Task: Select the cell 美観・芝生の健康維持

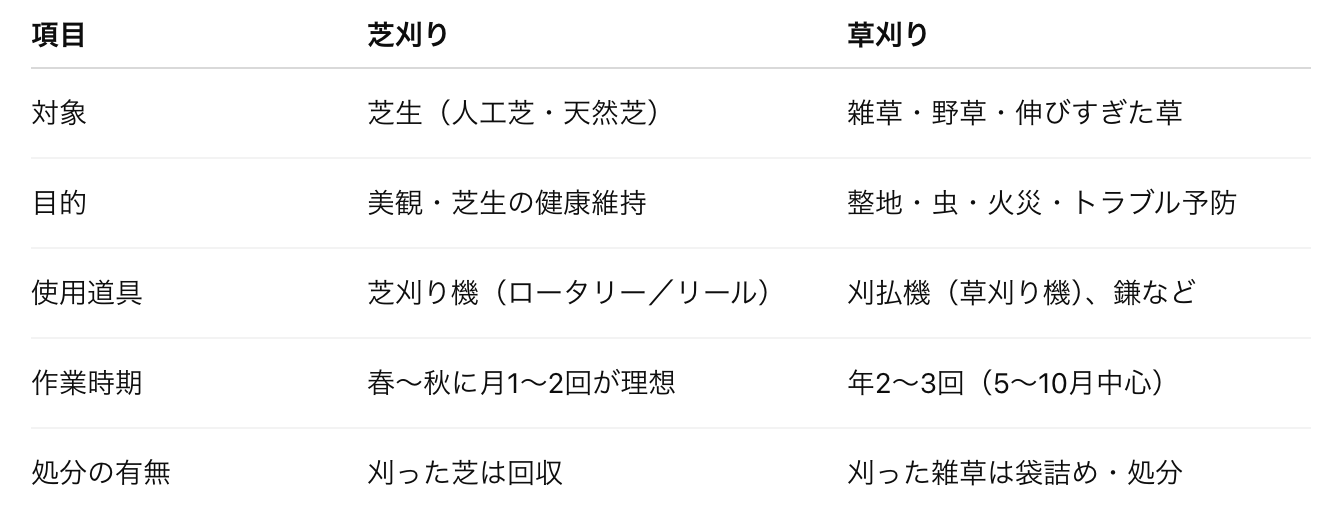Action: (x=507, y=203)
